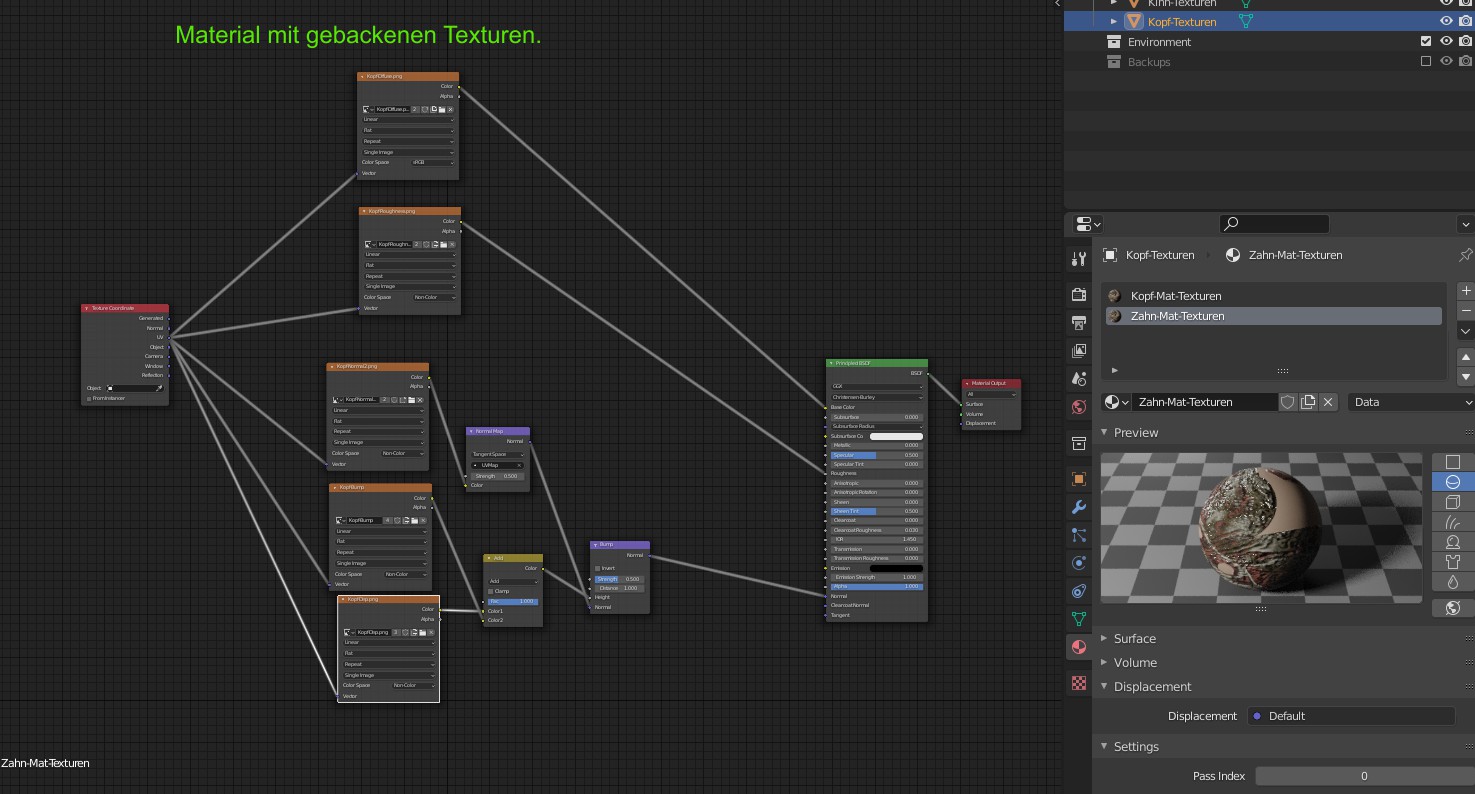The width and height of the screenshot is (1475, 794).
Task: Open the Displacement Default dropdown
Action: click(x=1350, y=716)
